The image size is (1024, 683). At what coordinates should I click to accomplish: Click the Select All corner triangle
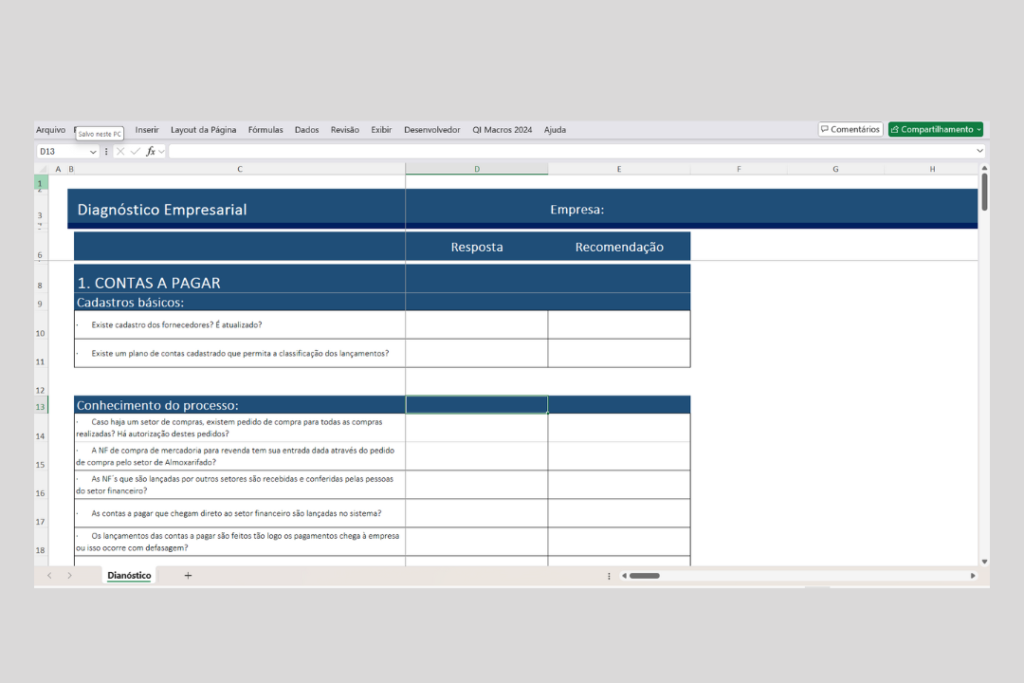[x=42, y=169]
